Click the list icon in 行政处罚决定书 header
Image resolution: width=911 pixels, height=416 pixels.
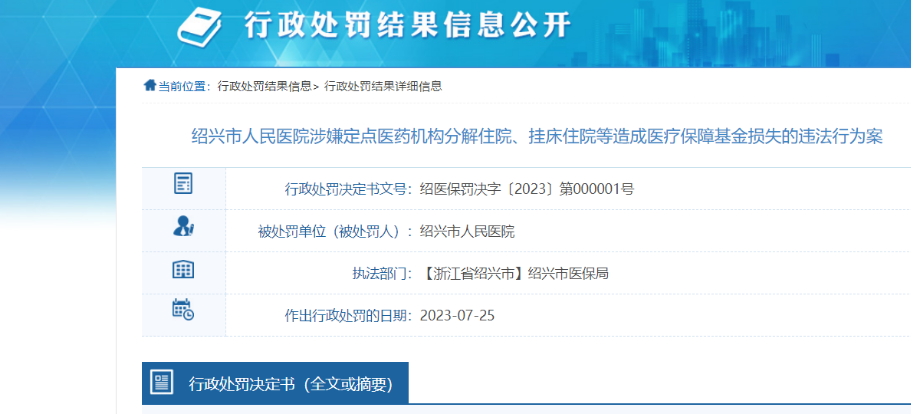161,382
